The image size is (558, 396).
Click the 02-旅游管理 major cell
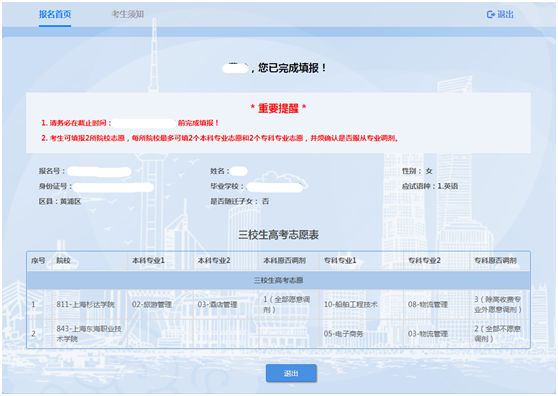click(152, 305)
